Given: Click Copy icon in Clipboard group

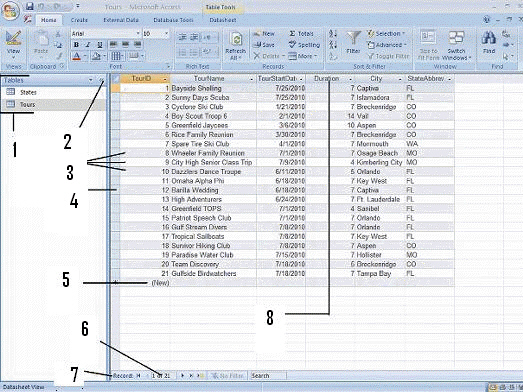Looking at the screenshot, I should 58,45.
